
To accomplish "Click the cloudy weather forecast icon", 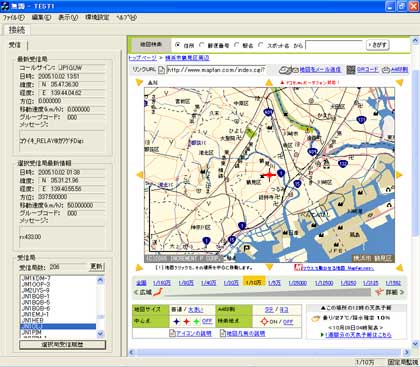I will [x=316, y=318].
